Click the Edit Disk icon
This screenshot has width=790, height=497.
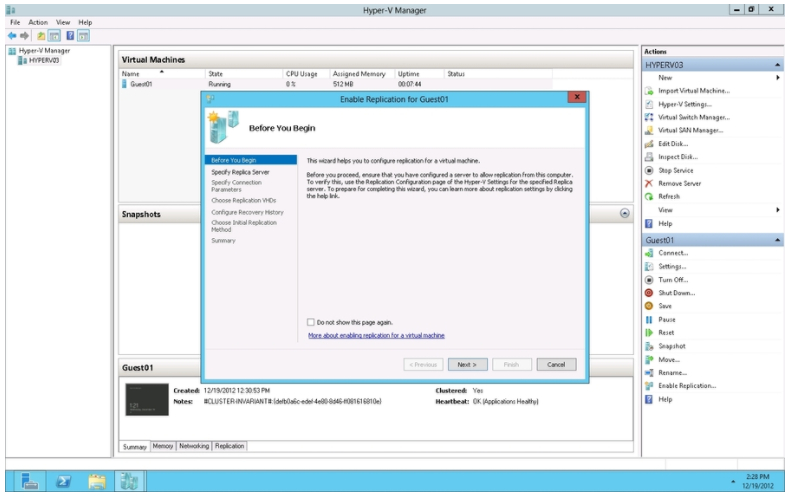(x=649, y=144)
